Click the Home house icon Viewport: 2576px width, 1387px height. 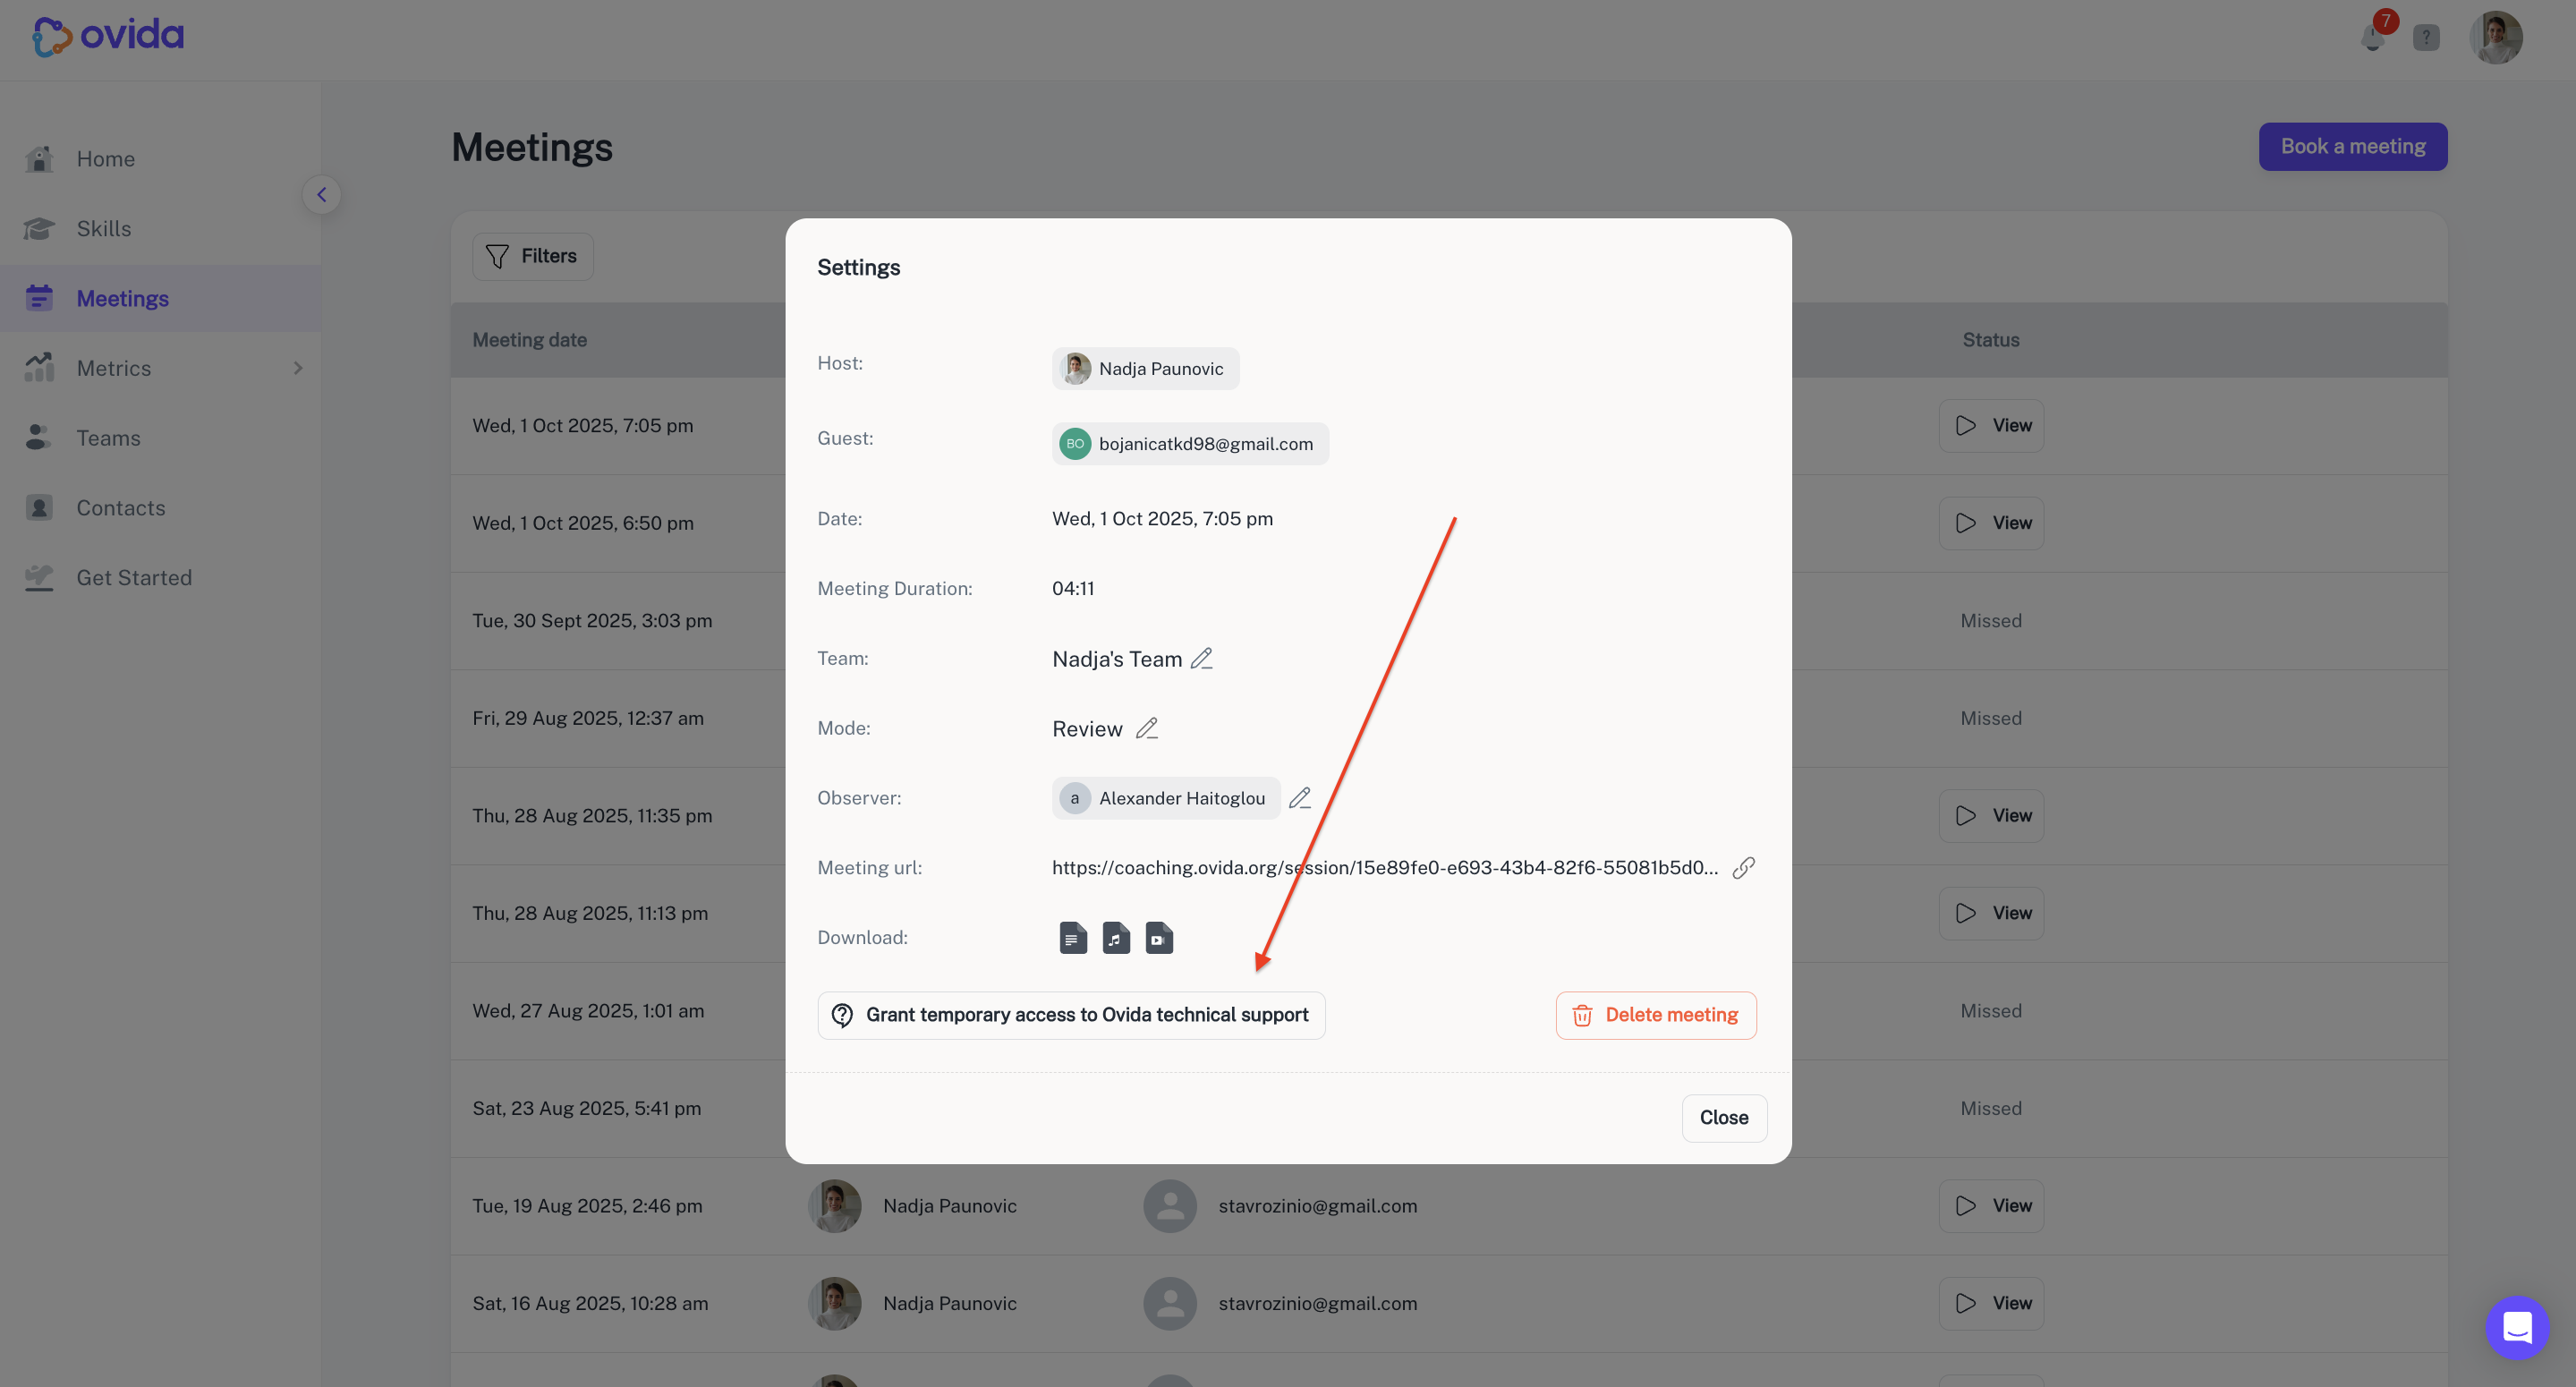pyautogui.click(x=39, y=159)
